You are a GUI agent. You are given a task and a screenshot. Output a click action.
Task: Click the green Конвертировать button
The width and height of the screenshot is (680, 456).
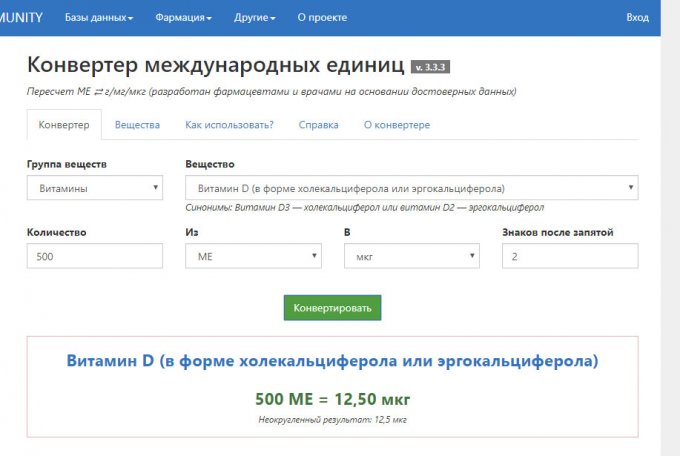333,308
